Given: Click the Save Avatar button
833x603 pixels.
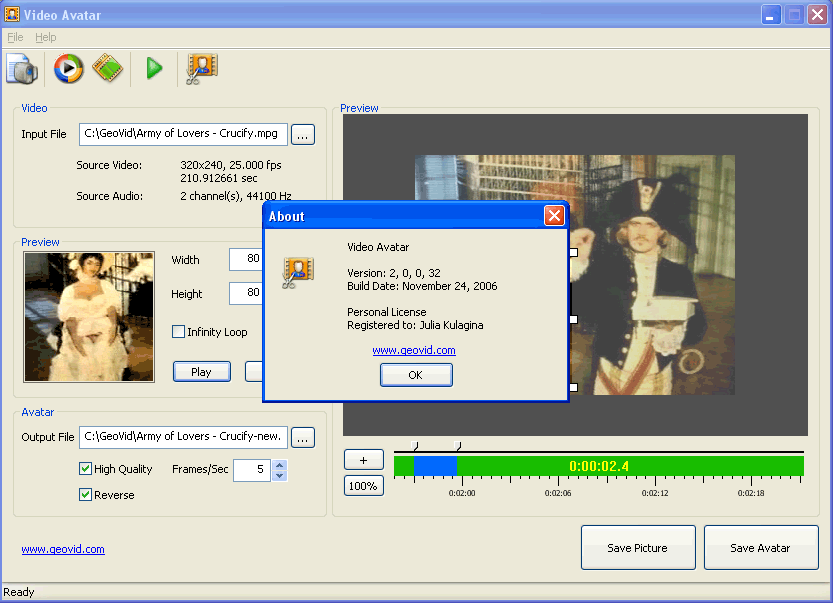Looking at the screenshot, I should (761, 548).
